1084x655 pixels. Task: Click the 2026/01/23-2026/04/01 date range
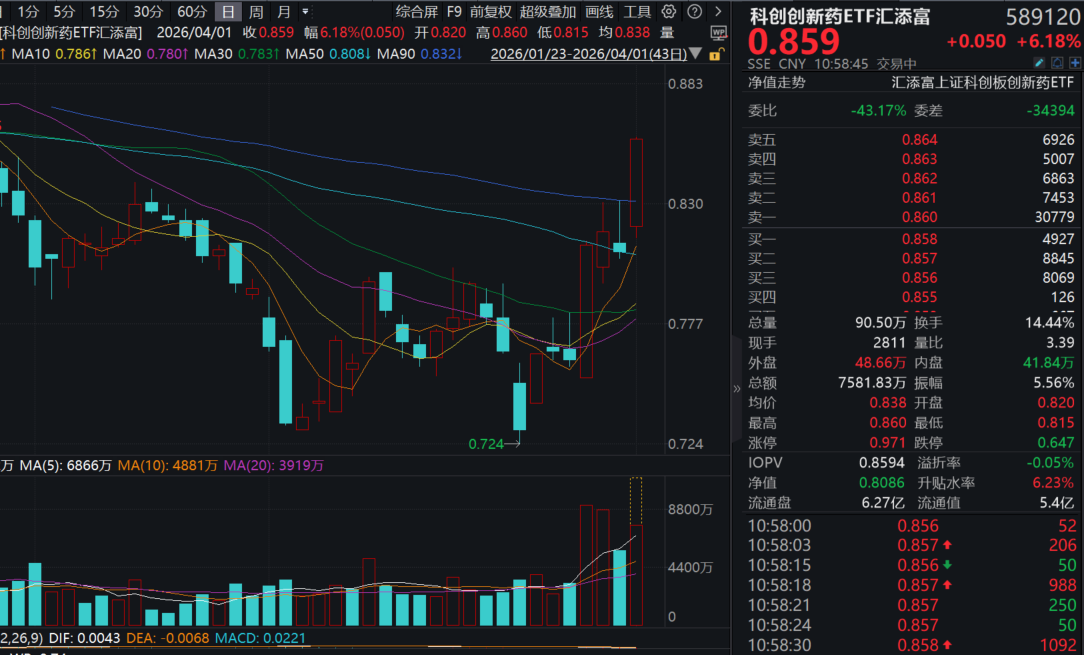pos(588,54)
